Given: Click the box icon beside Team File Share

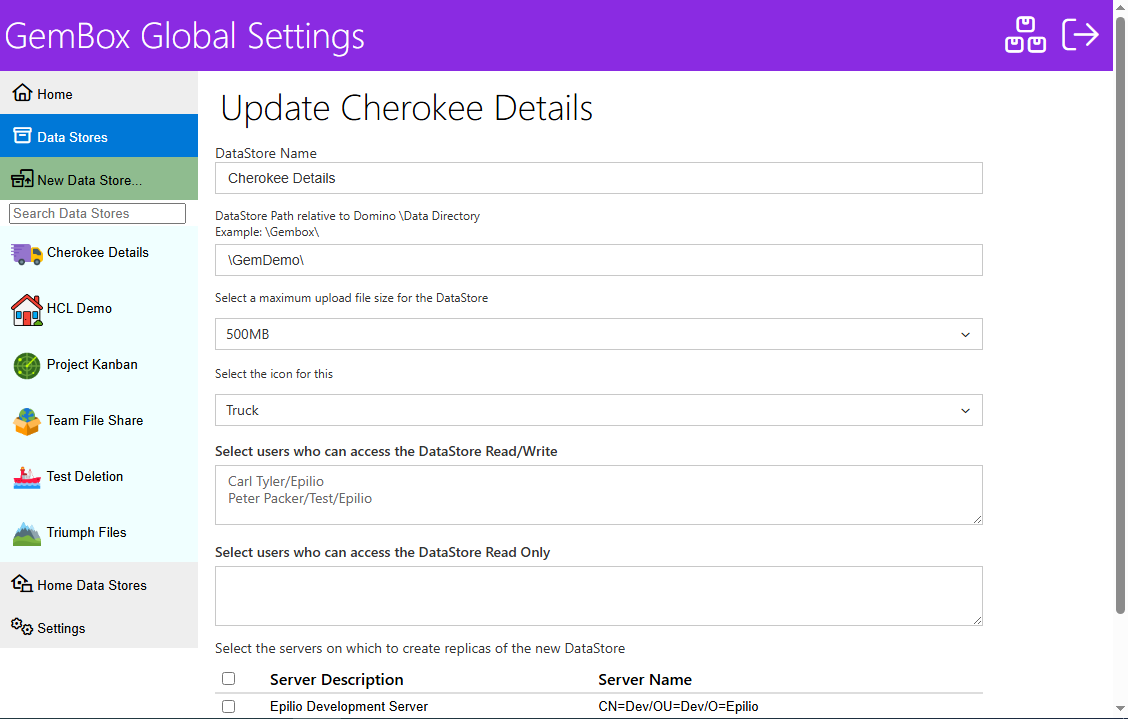Looking at the screenshot, I should click(27, 421).
